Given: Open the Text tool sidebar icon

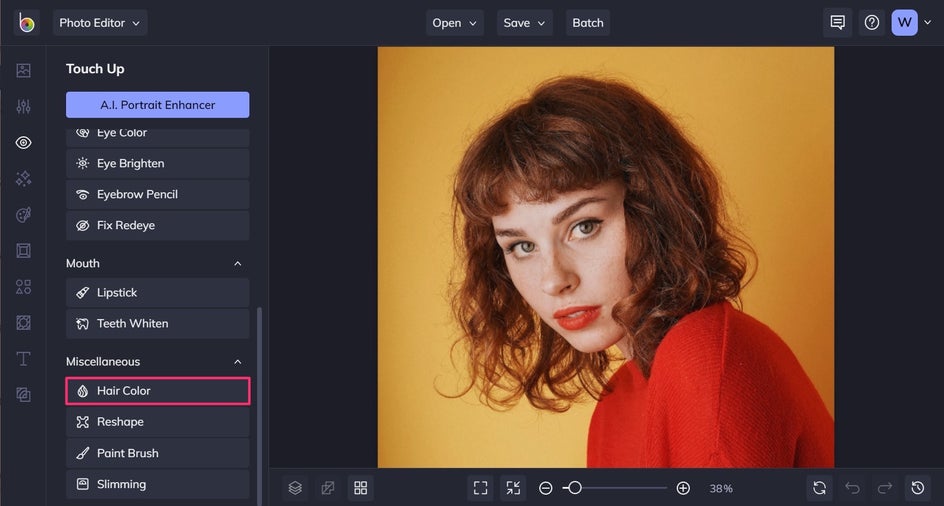Looking at the screenshot, I should coord(23,359).
